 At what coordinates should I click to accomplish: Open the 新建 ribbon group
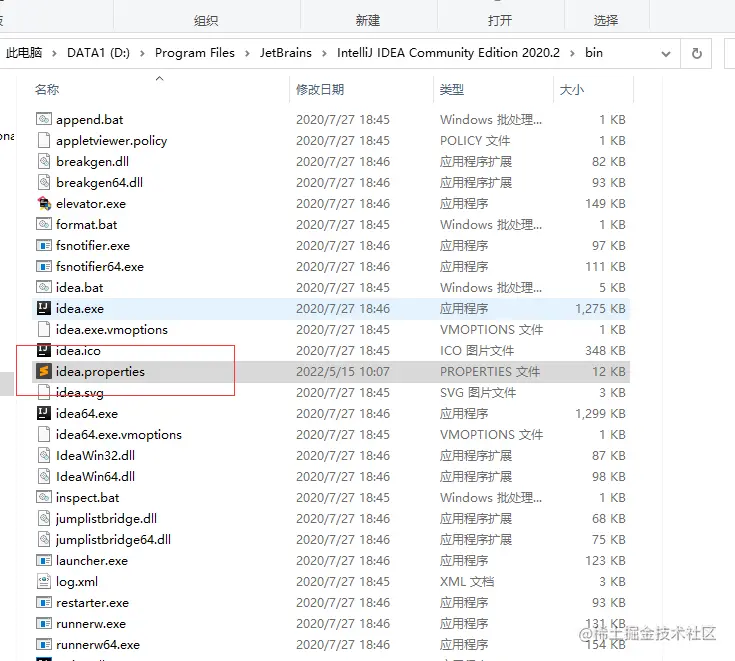click(368, 20)
